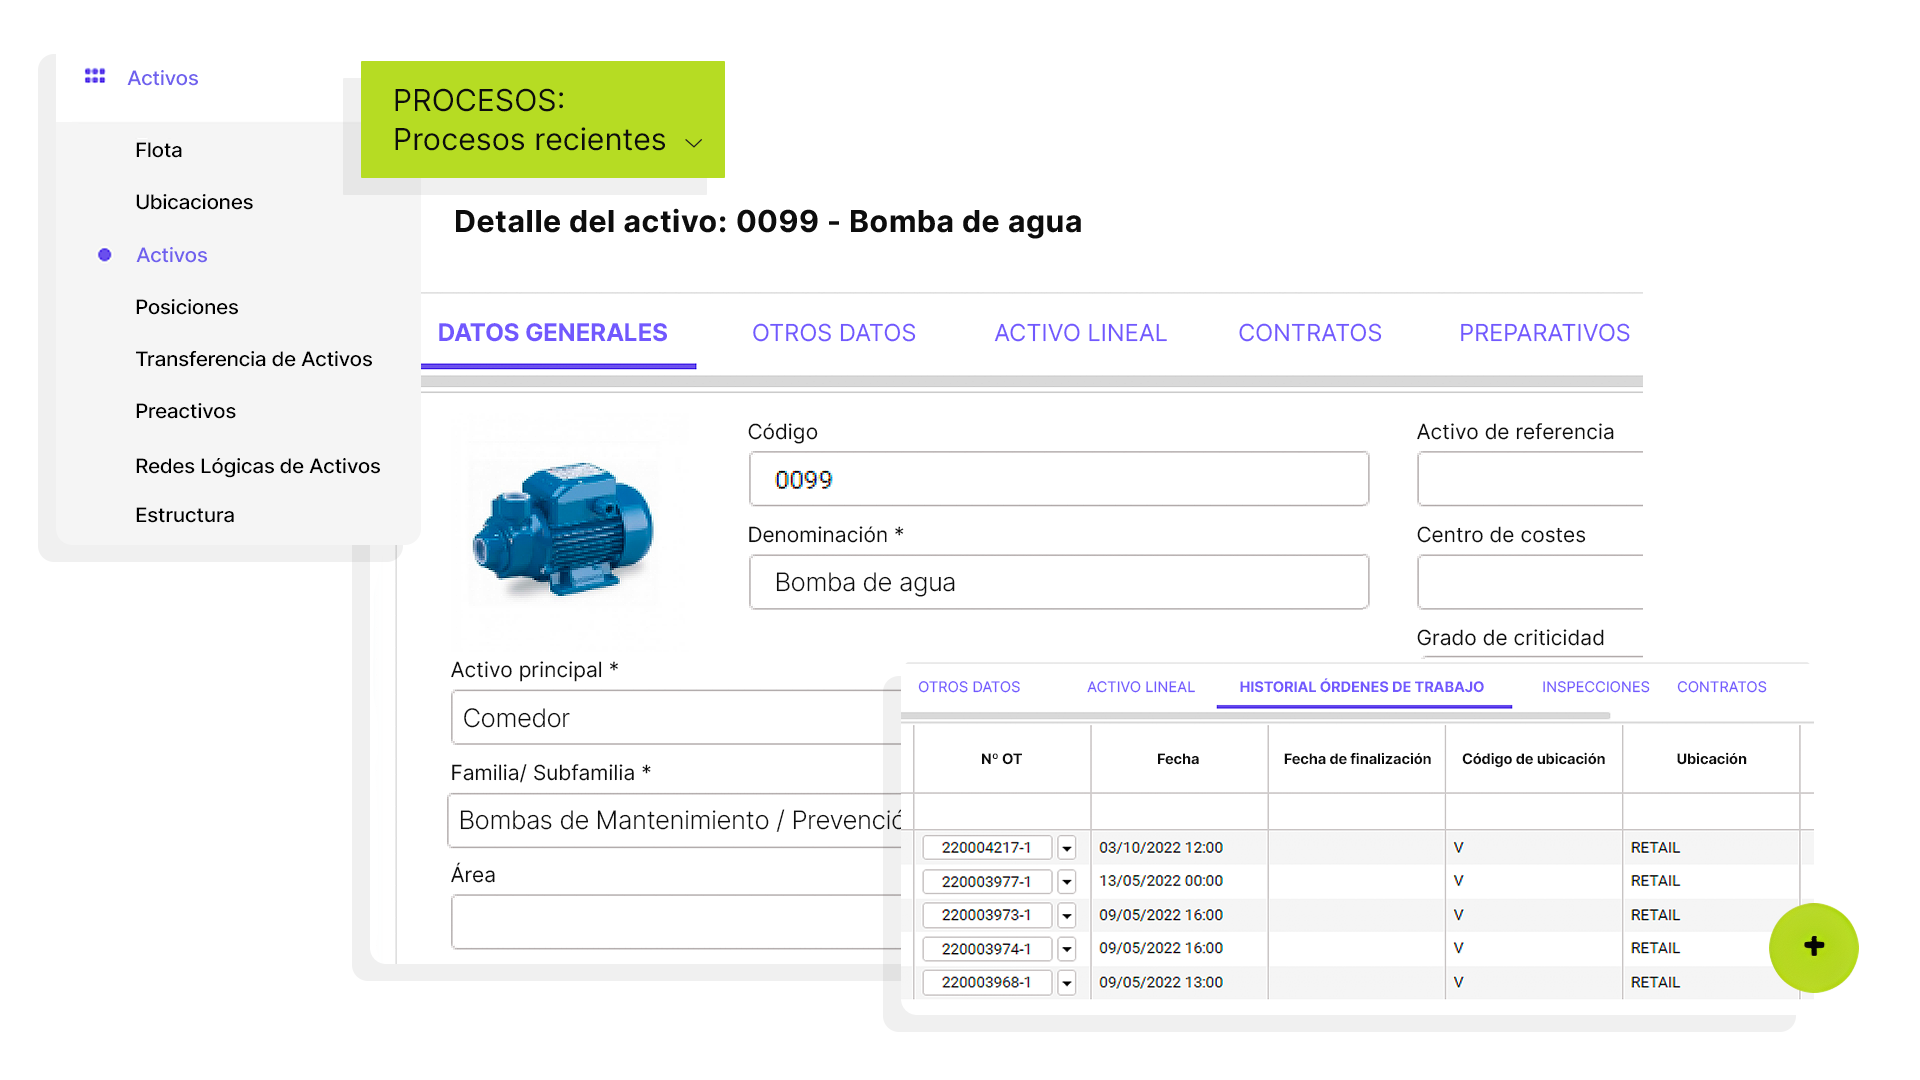Image resolution: width=1920 pixels, height=1080 pixels.
Task: Switch to the PREPARATIVOS tab
Action: click(x=1543, y=332)
